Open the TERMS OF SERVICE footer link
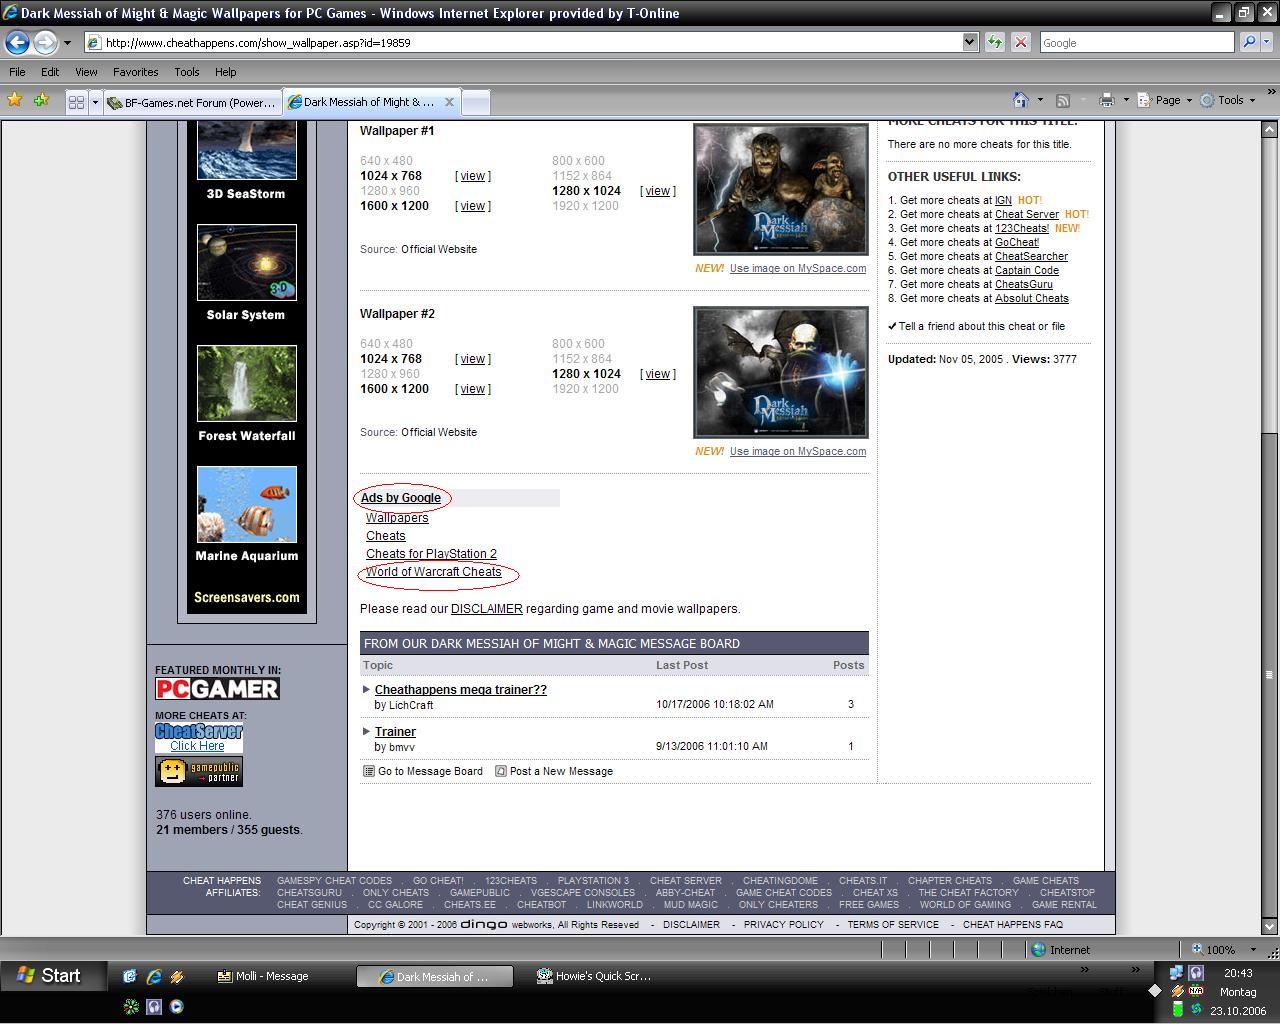The image size is (1280, 1024). pyautogui.click(x=893, y=925)
